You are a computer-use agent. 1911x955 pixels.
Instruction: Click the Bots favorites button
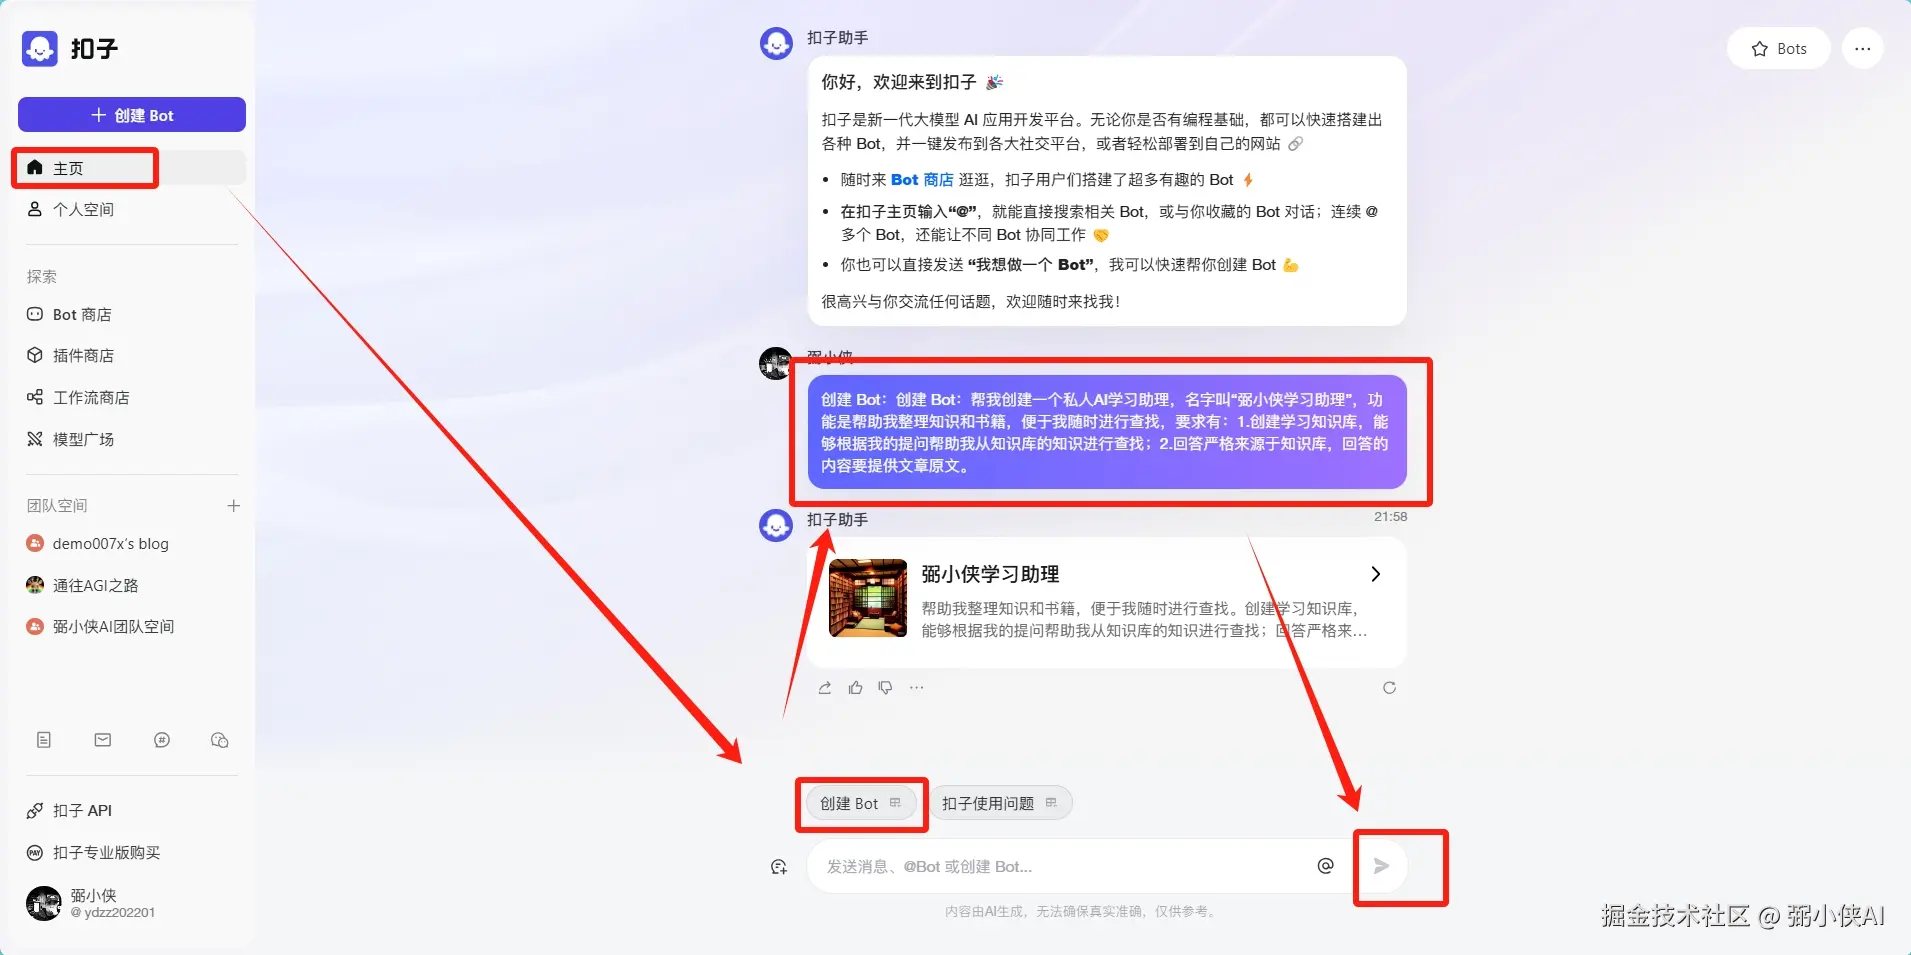(x=1779, y=48)
